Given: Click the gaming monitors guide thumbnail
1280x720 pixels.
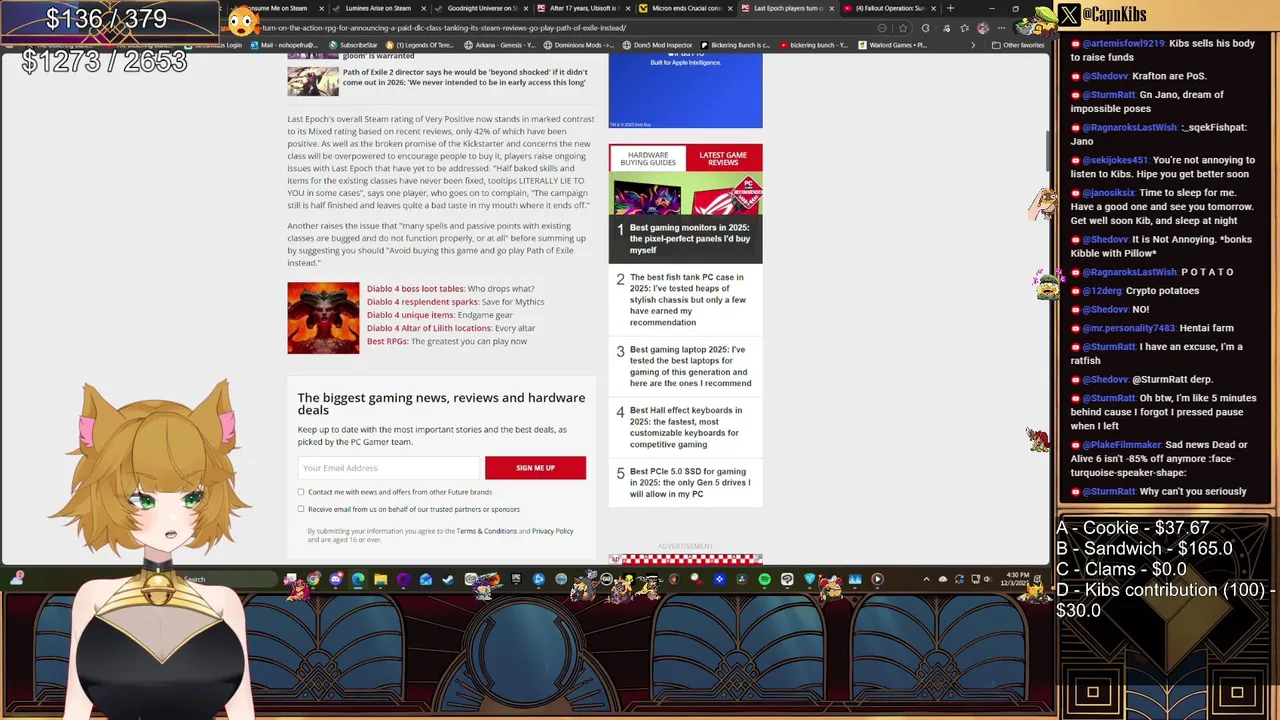Looking at the screenshot, I should point(685,195).
